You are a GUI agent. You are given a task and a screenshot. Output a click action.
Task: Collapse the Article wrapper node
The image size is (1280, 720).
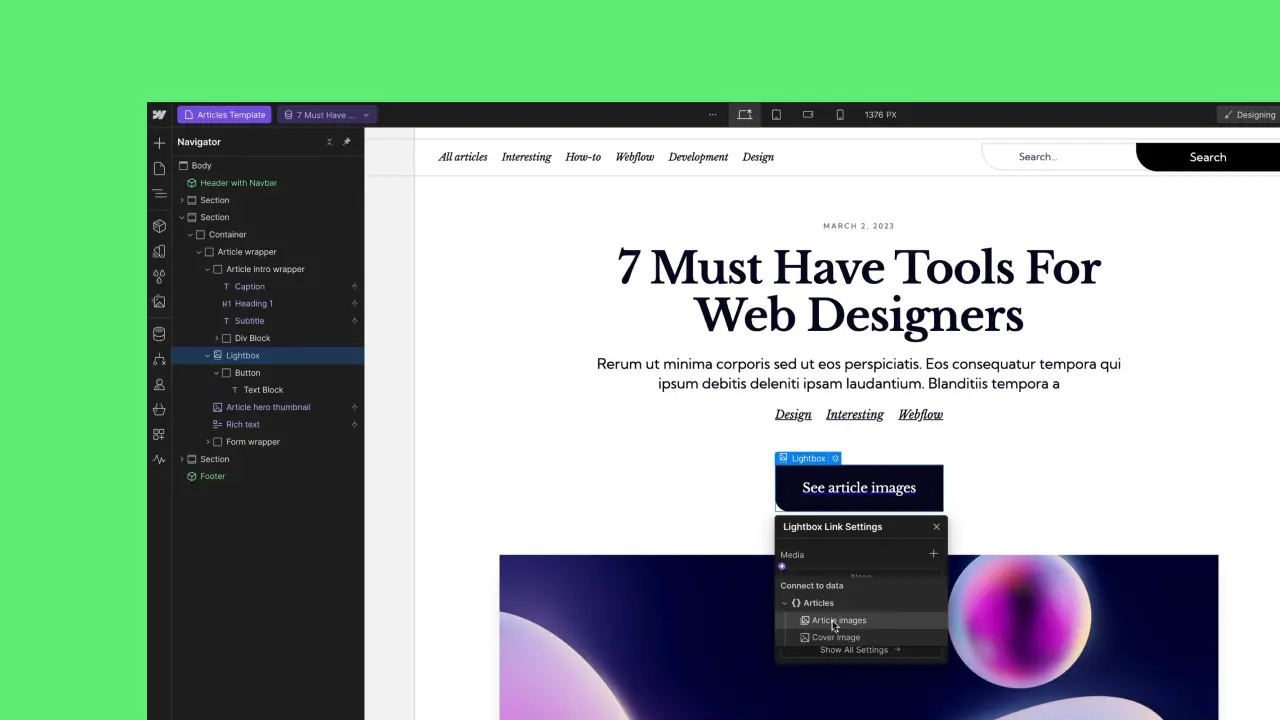tap(199, 252)
